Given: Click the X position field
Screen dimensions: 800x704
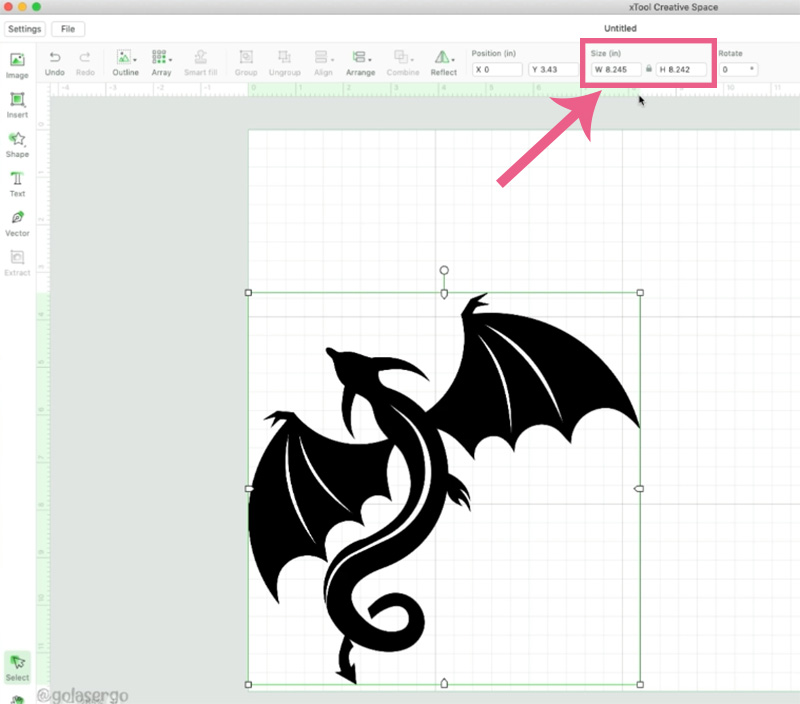Looking at the screenshot, I should tap(498, 70).
